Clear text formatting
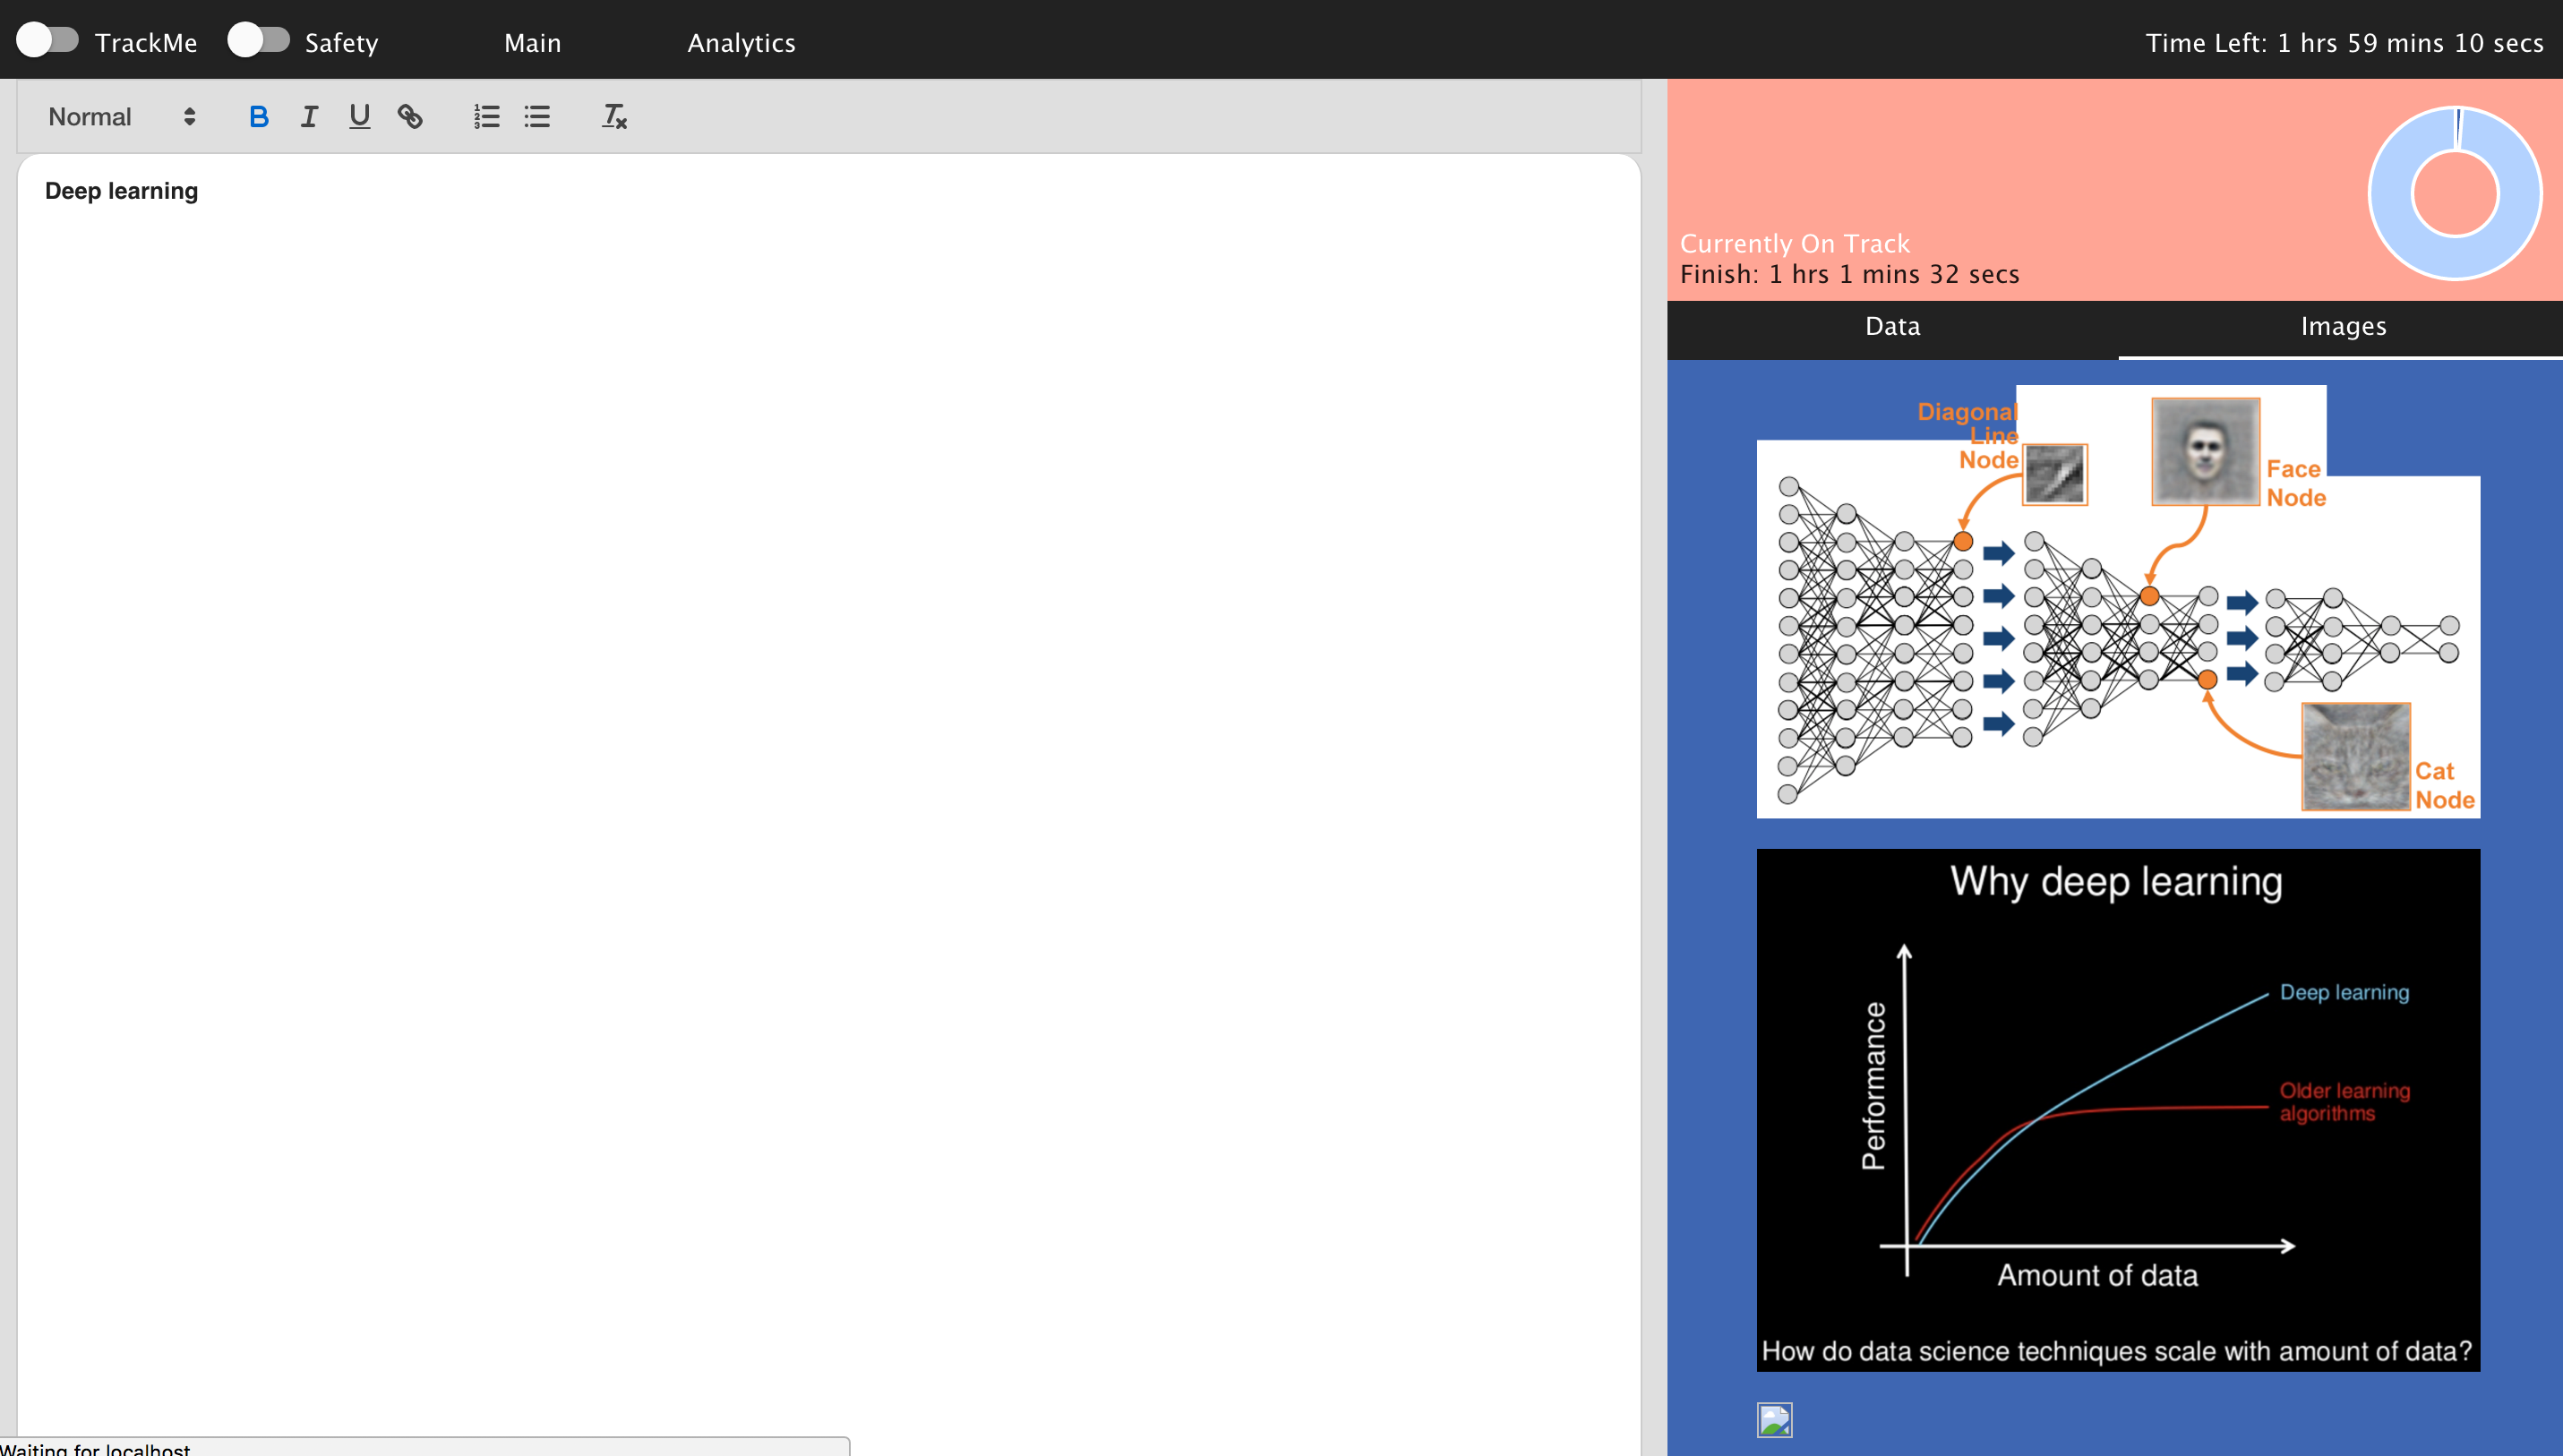 (614, 117)
